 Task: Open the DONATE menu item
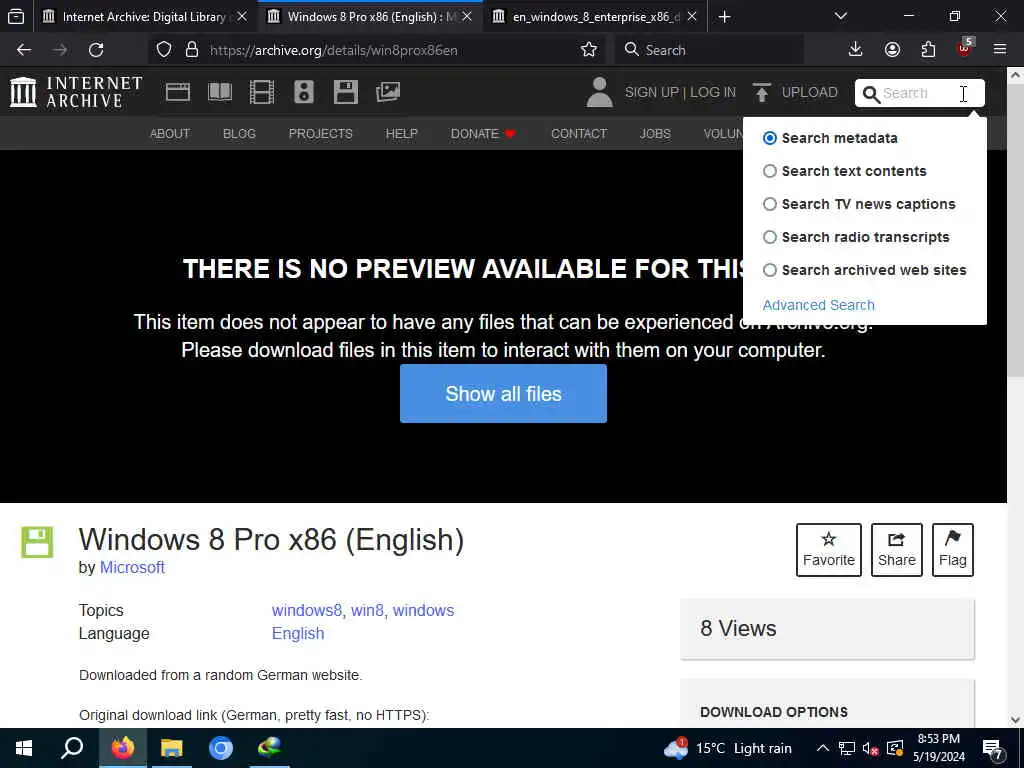click(x=483, y=134)
